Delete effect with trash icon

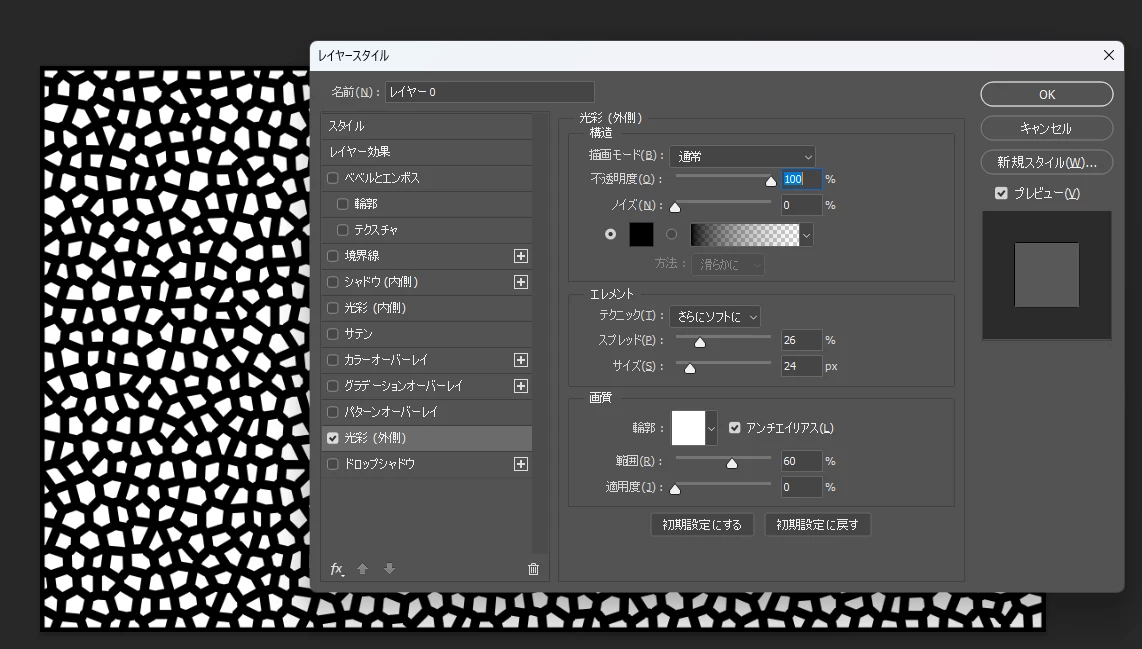point(533,569)
